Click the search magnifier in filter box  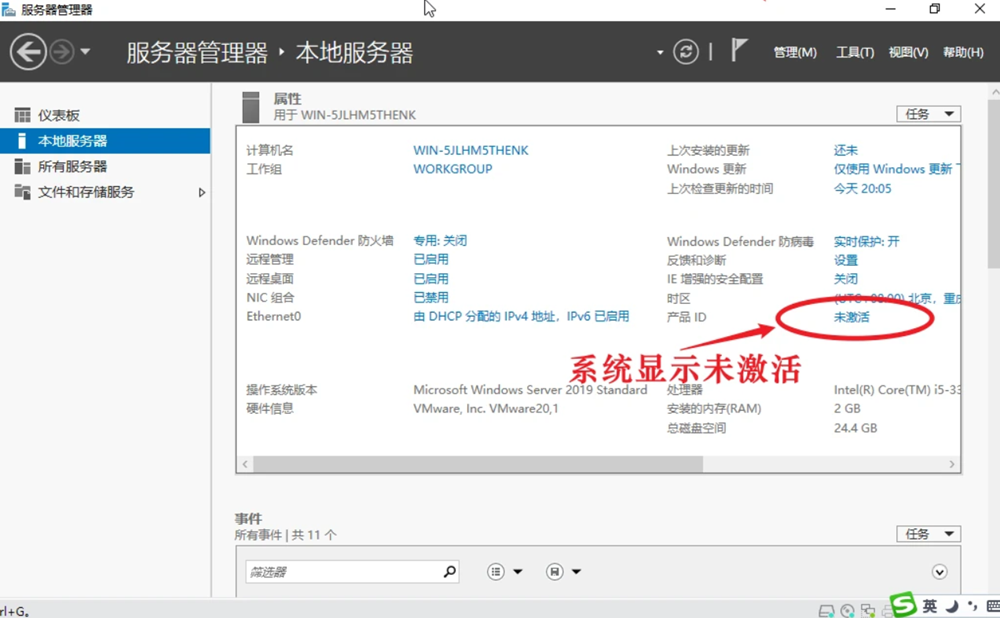450,572
